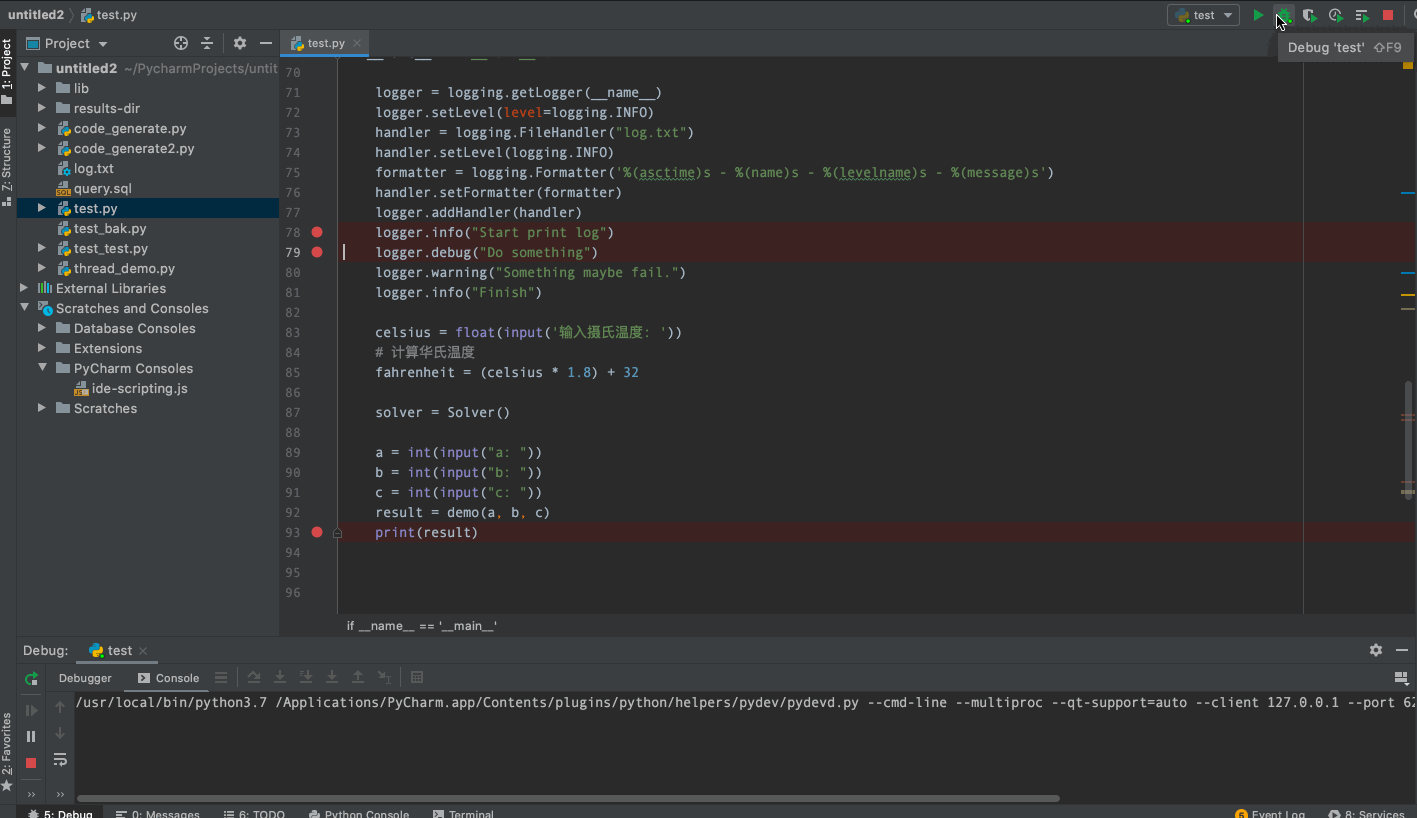Click the untitled2 breadcrumb in navigation bar
The image size is (1417, 818).
36,15
